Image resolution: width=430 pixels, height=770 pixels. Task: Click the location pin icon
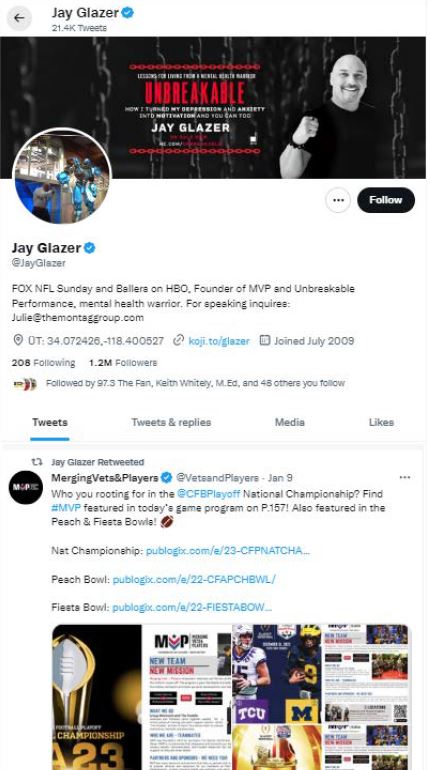(18, 340)
